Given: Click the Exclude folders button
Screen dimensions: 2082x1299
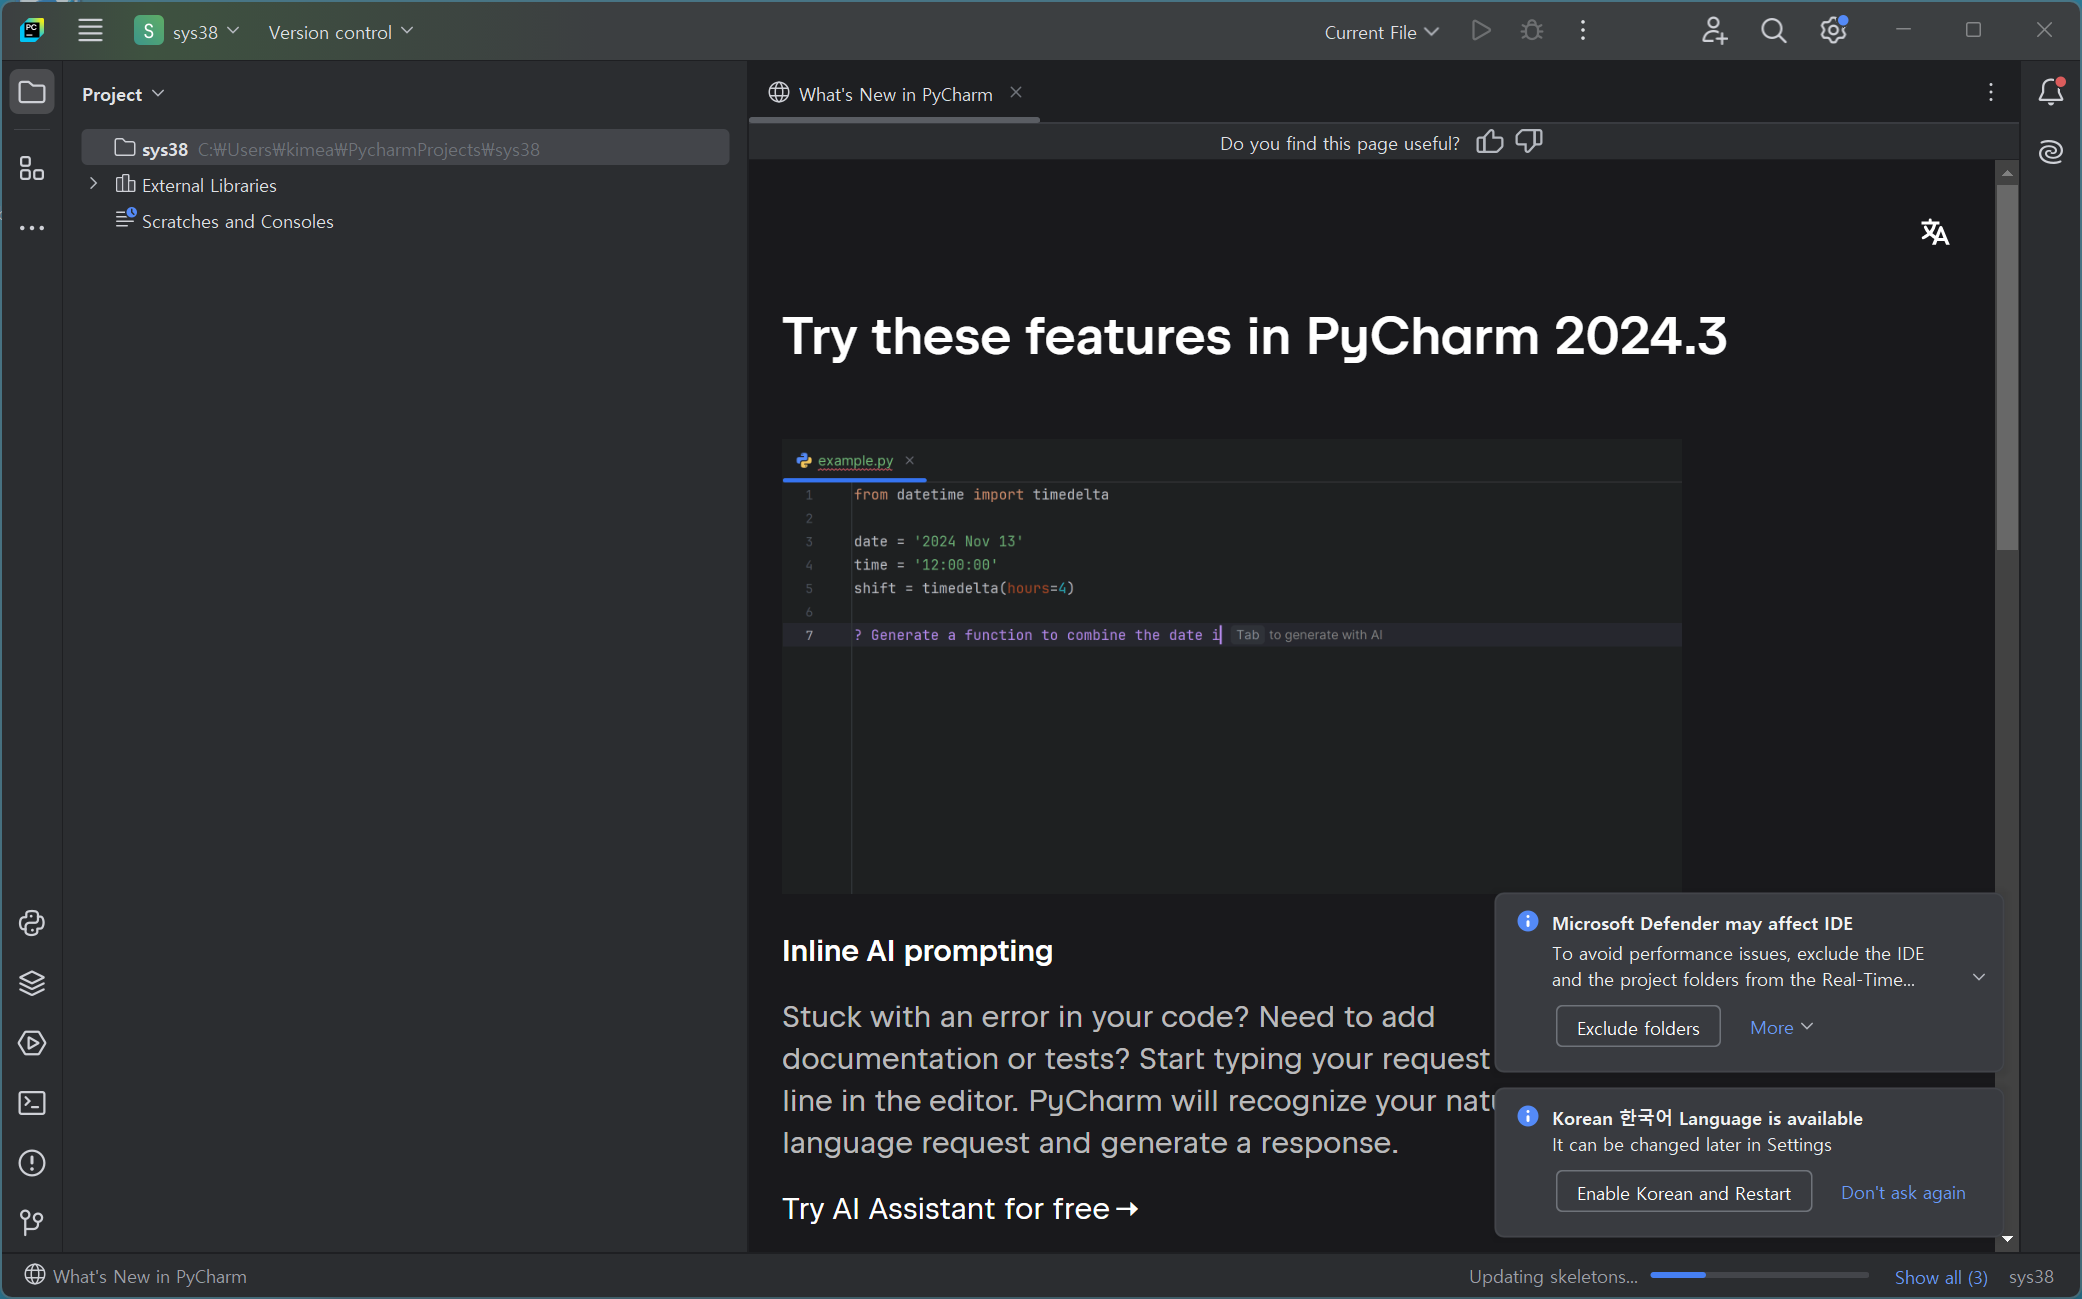Looking at the screenshot, I should 1637,1027.
